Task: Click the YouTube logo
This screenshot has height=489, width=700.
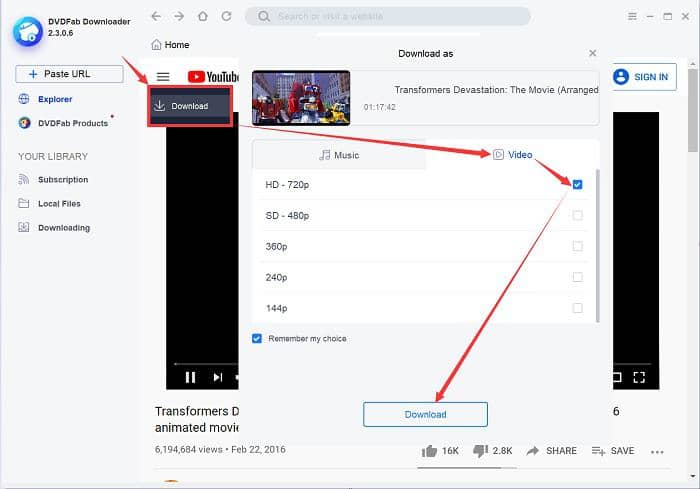Action: pos(213,77)
